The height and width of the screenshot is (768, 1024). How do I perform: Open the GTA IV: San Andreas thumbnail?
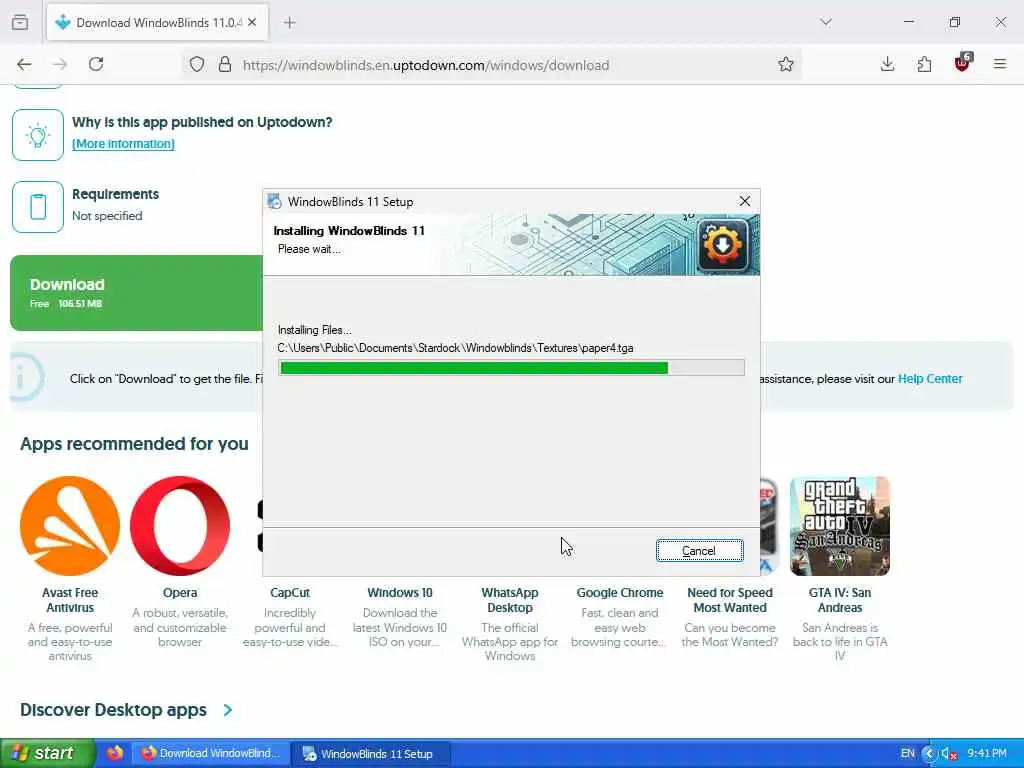coord(840,526)
